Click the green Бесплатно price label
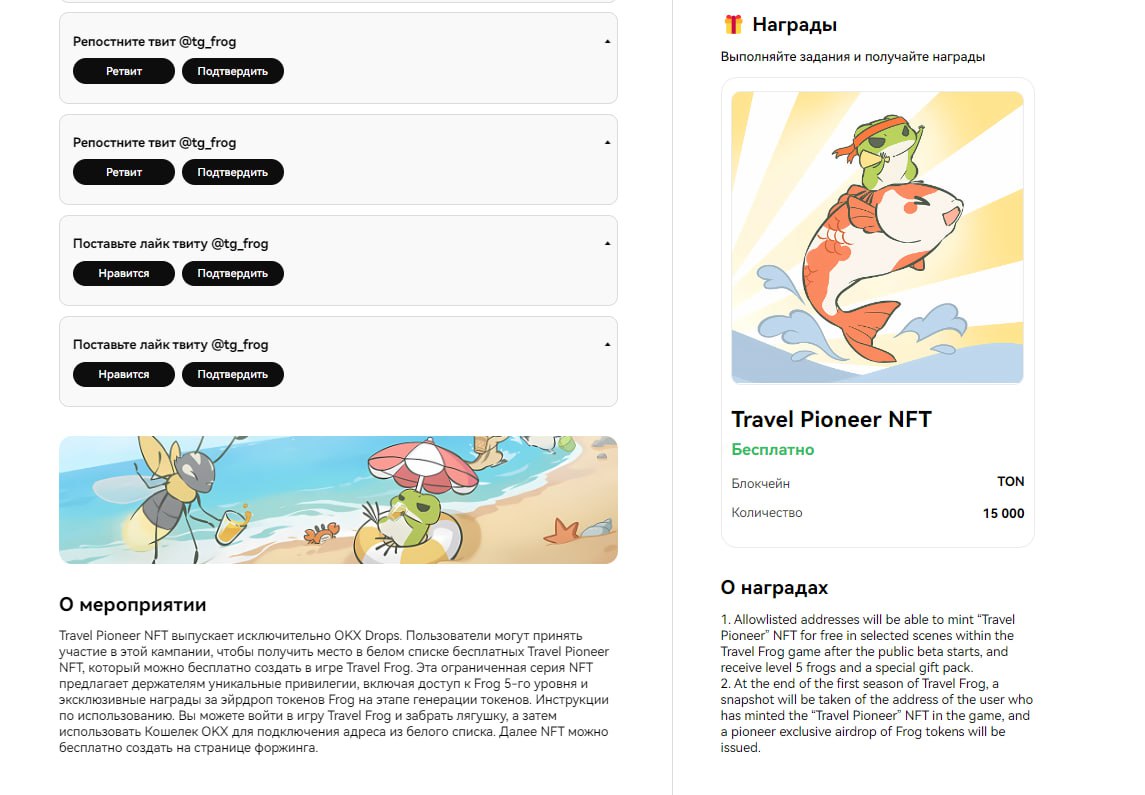 point(773,450)
